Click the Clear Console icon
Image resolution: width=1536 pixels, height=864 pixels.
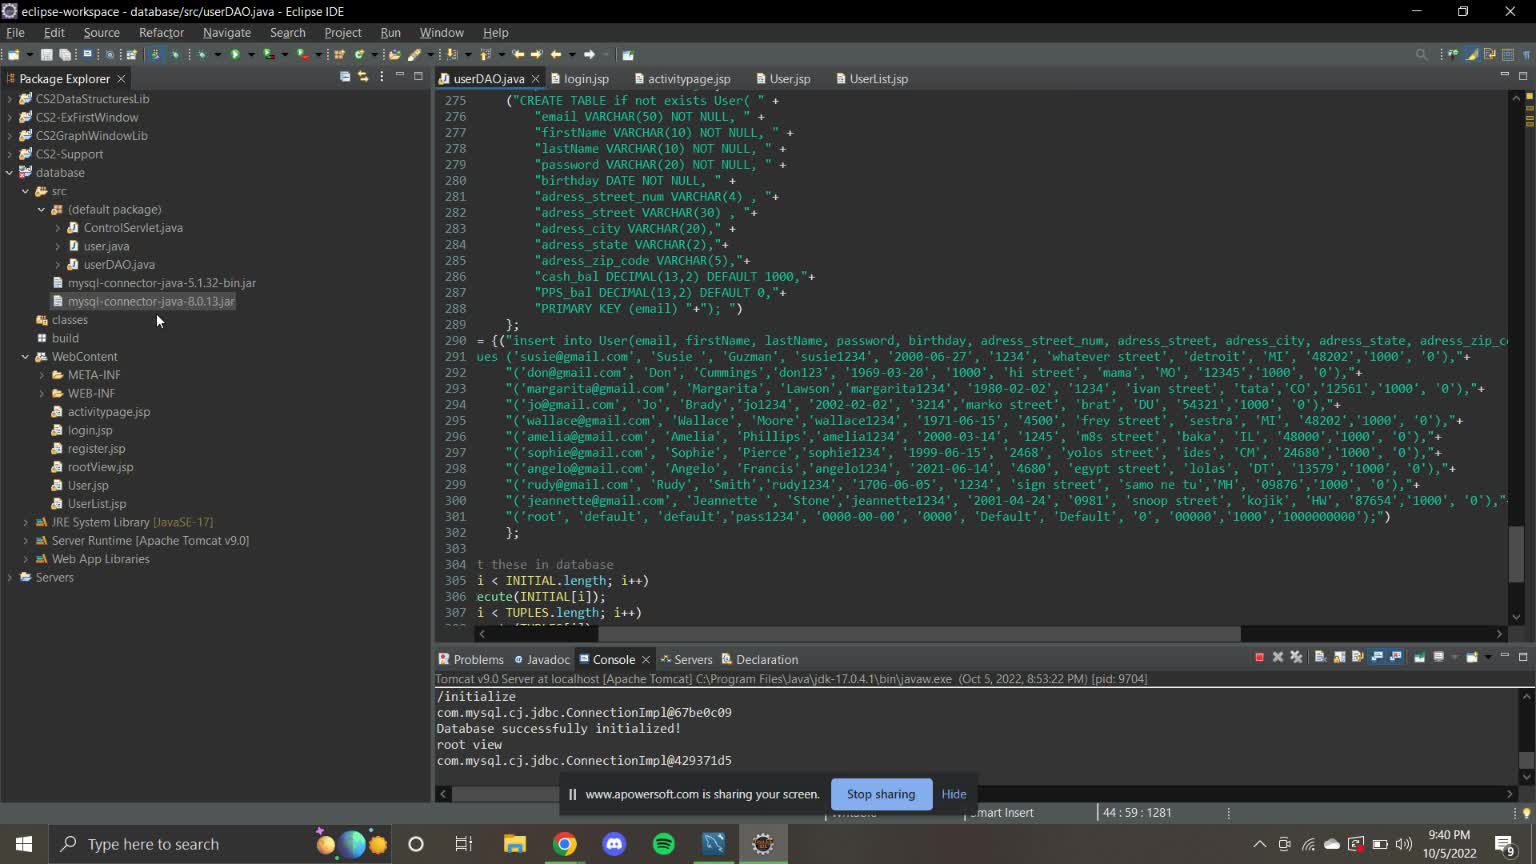(1320, 657)
